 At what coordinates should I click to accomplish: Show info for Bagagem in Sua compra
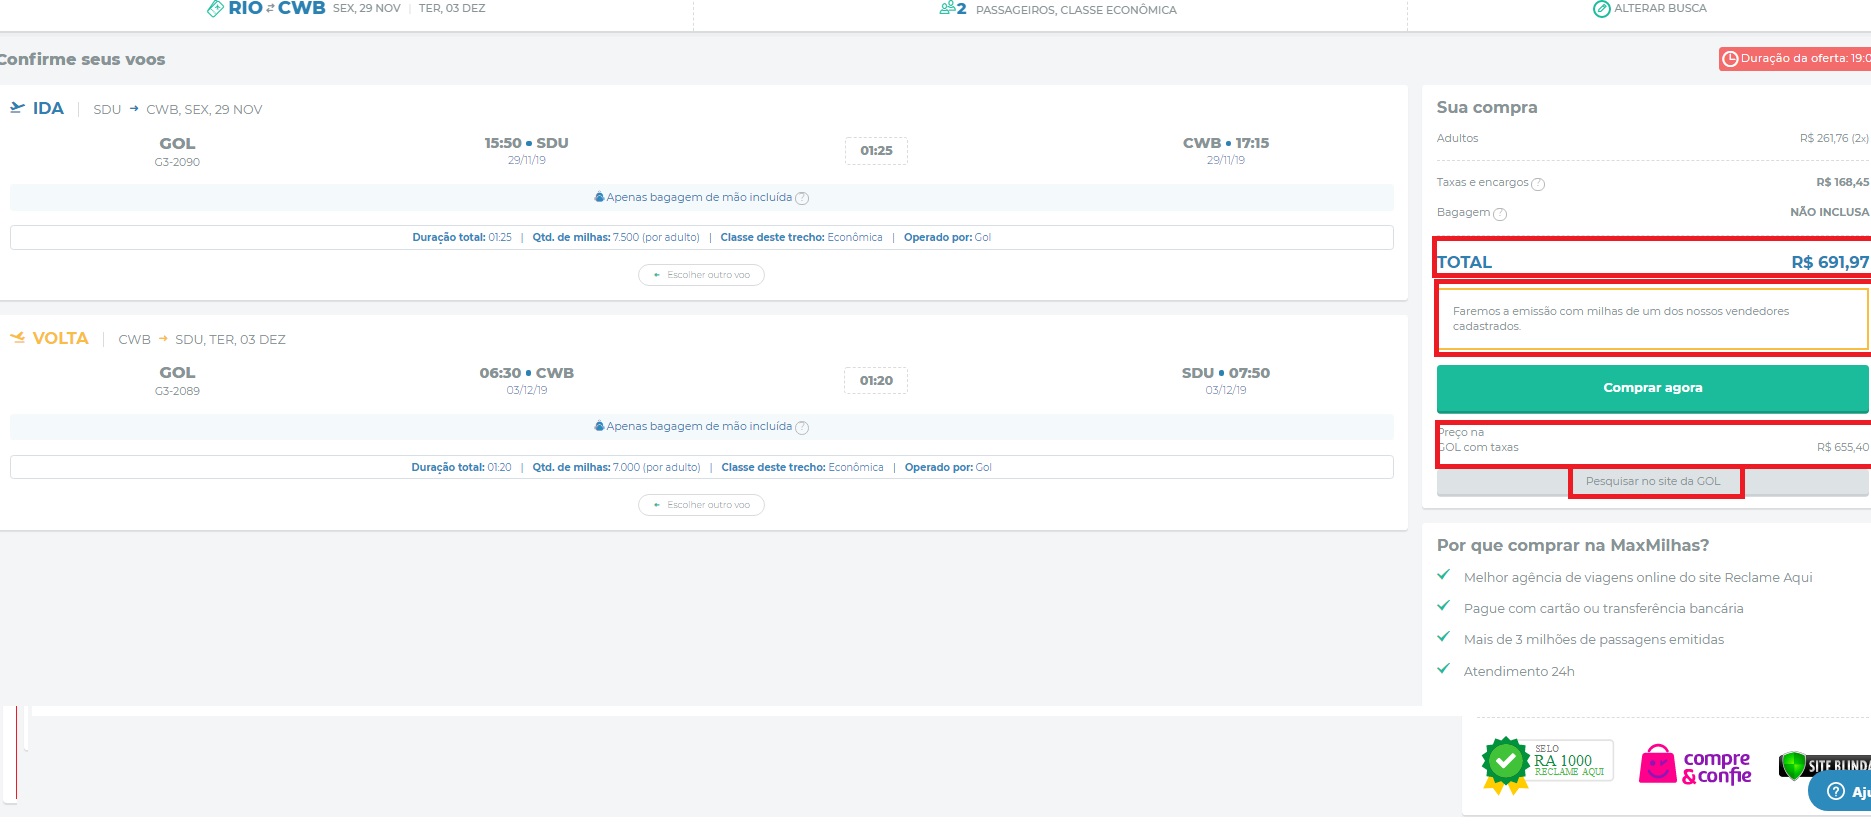(1500, 214)
